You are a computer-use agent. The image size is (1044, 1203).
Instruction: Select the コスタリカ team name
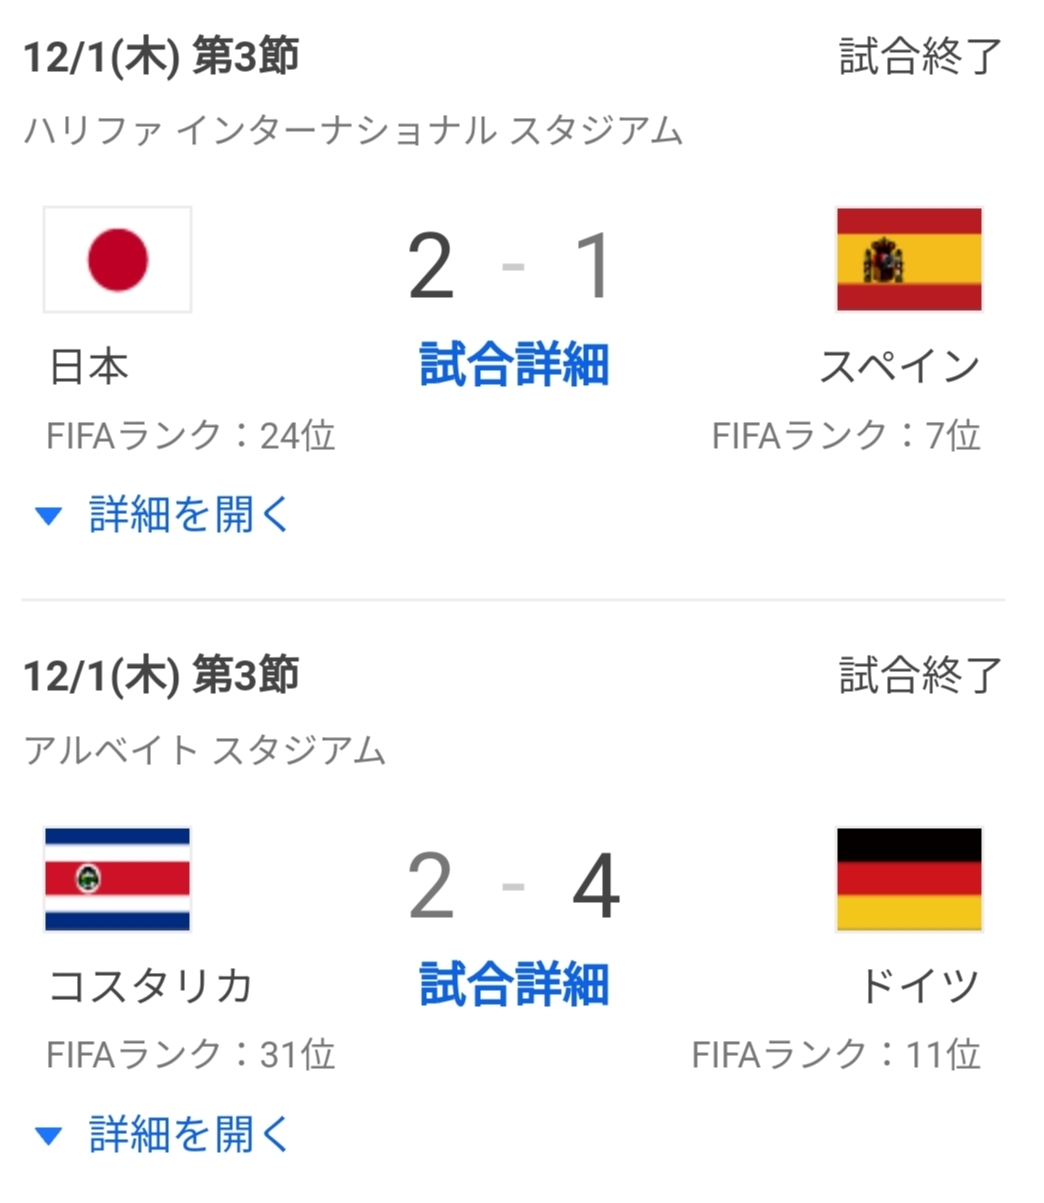point(151,986)
